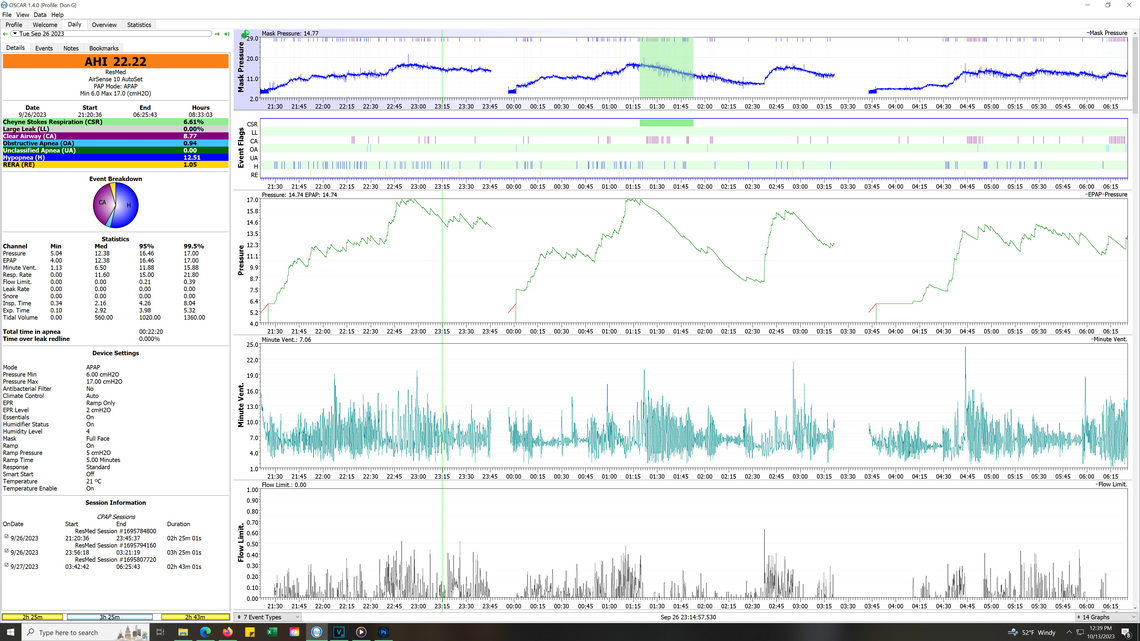Image resolution: width=1140 pixels, height=641 pixels.
Task: Click the 3h 25m blue session bar
Action: click(x=110, y=617)
